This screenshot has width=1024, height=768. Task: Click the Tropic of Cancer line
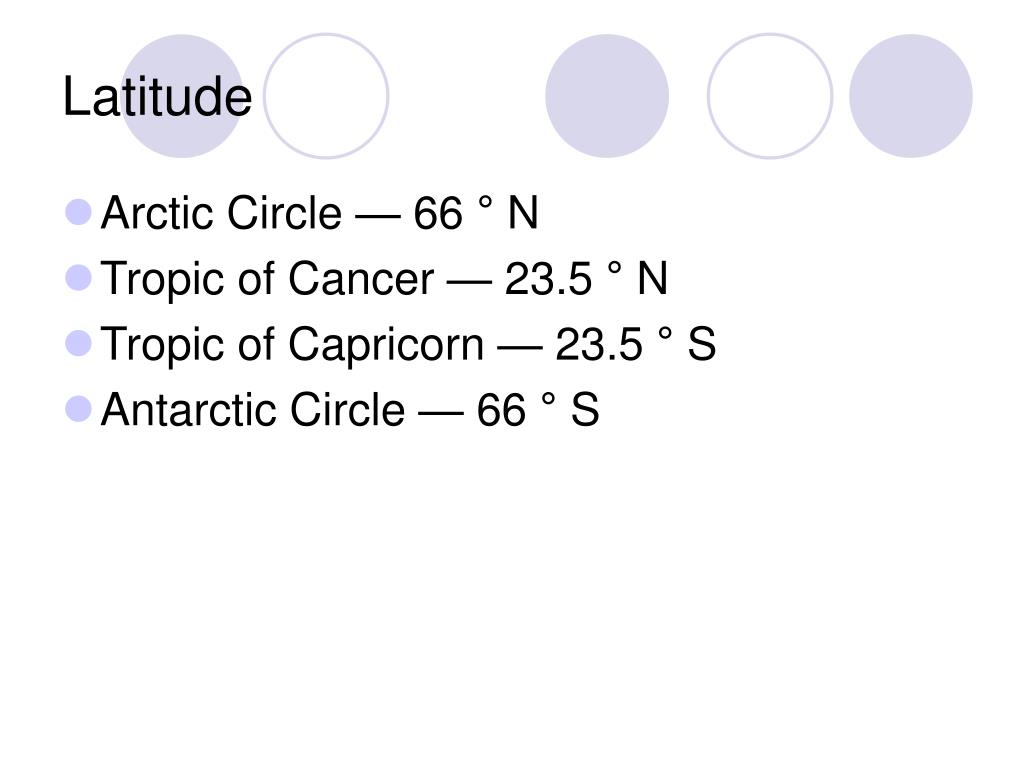click(384, 280)
